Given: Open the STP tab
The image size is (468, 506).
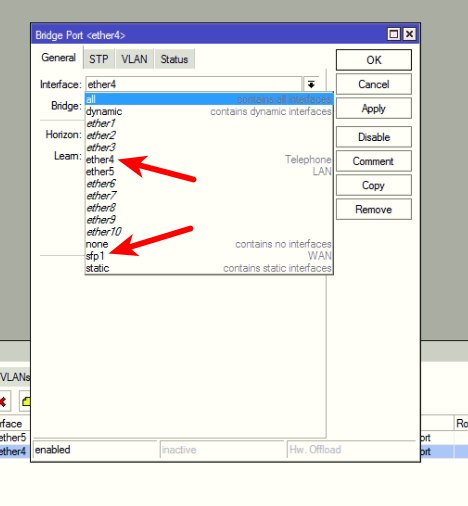Looking at the screenshot, I should point(99,59).
